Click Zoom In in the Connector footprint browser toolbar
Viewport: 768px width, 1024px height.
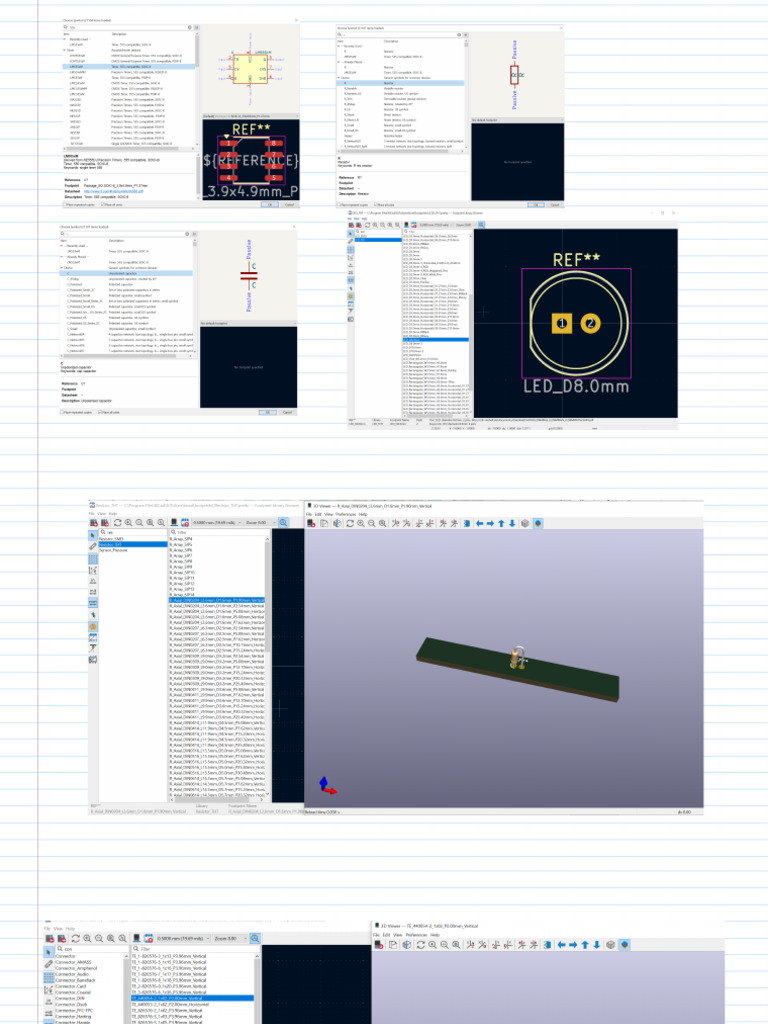click(87, 938)
